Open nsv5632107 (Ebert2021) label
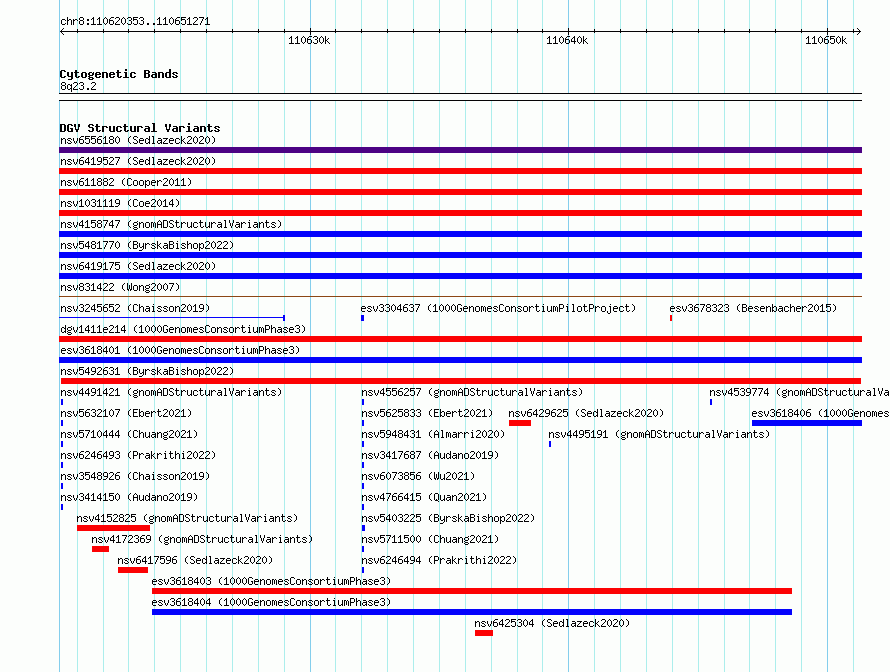890x672 pixels. point(126,413)
